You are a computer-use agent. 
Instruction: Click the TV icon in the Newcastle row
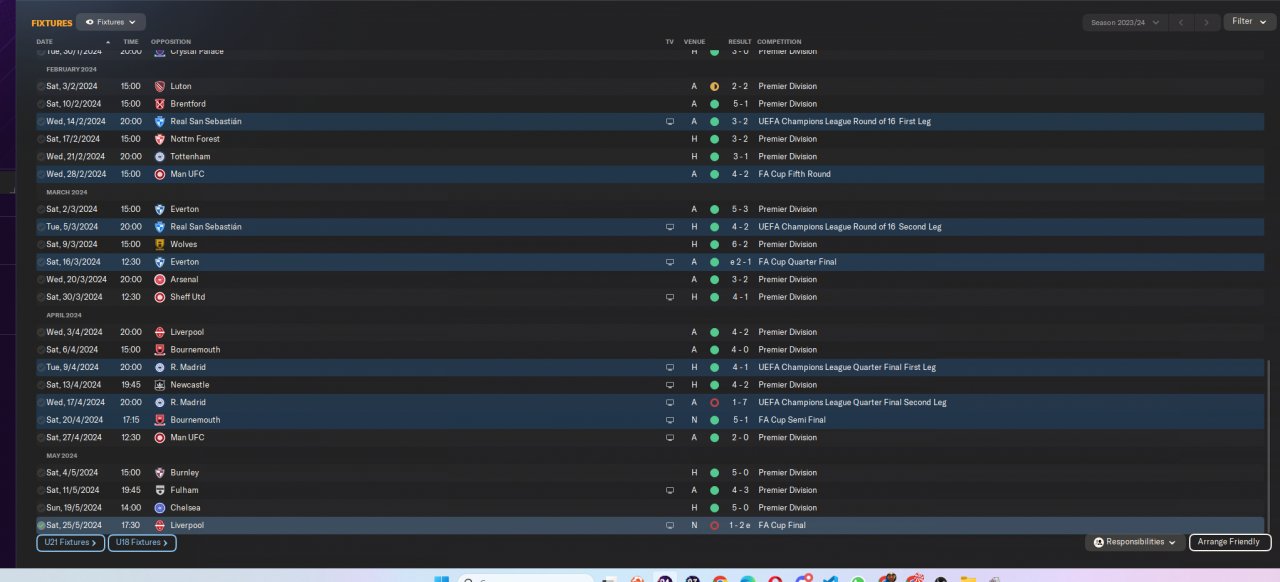click(670, 385)
